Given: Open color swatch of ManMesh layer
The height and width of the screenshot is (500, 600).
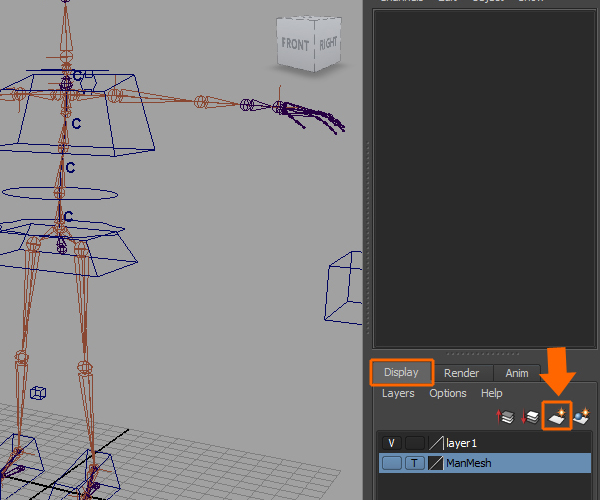Looking at the screenshot, I should (x=435, y=463).
